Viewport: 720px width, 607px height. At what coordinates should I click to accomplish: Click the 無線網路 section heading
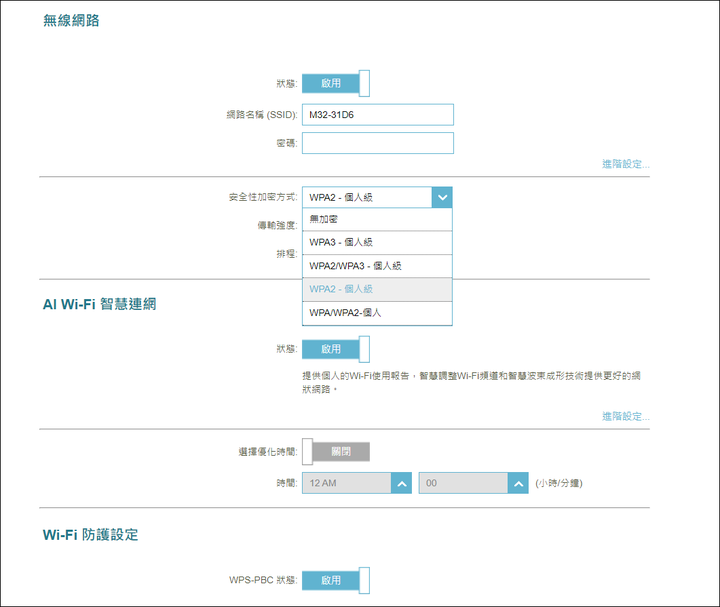[x=71, y=21]
